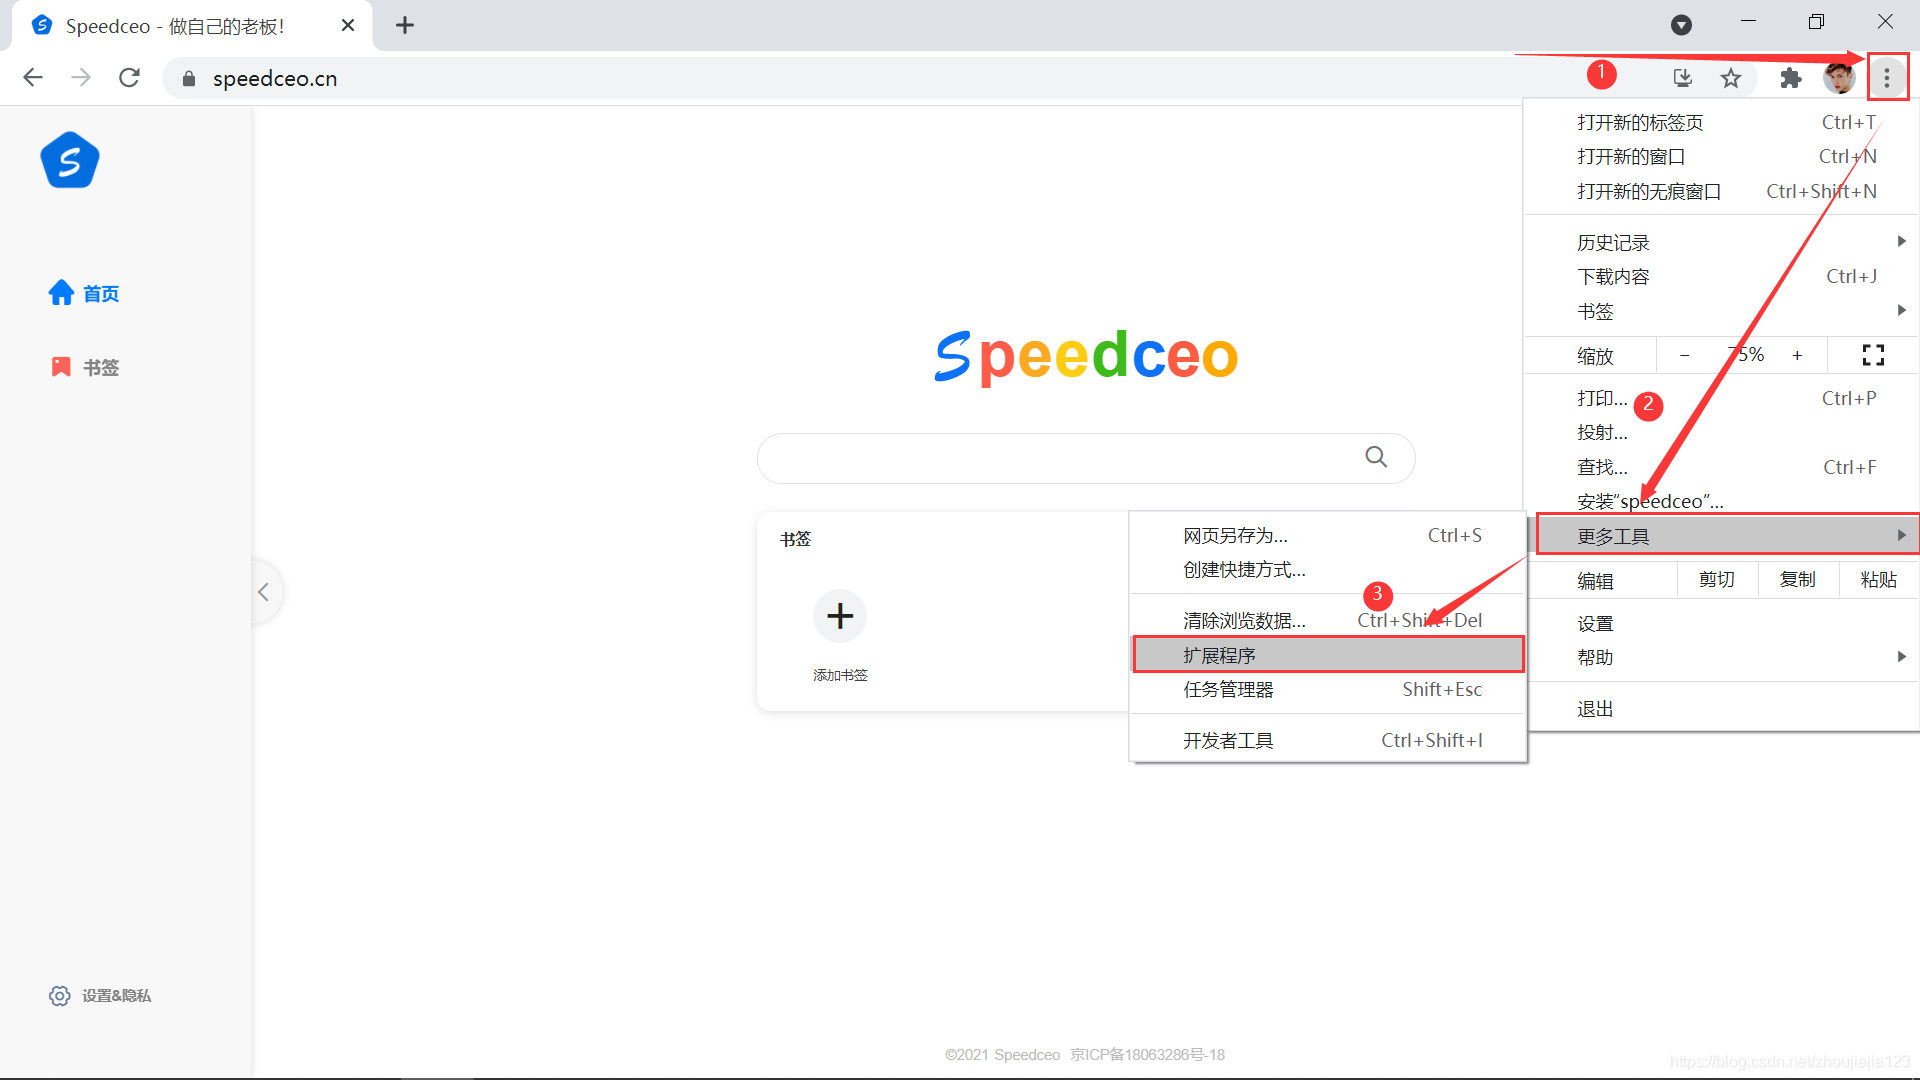The image size is (1920, 1080).
Task: Click the reload page button
Action: [129, 78]
